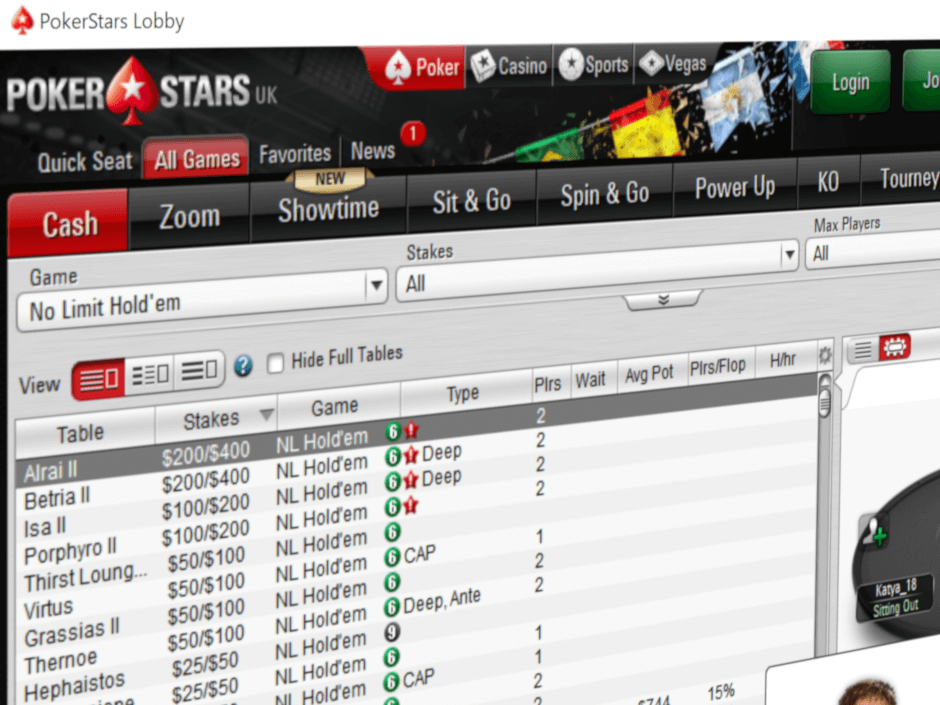Screen dimensions: 940x705
Task: Open the lobby filter settings gear icon
Action: click(825, 352)
